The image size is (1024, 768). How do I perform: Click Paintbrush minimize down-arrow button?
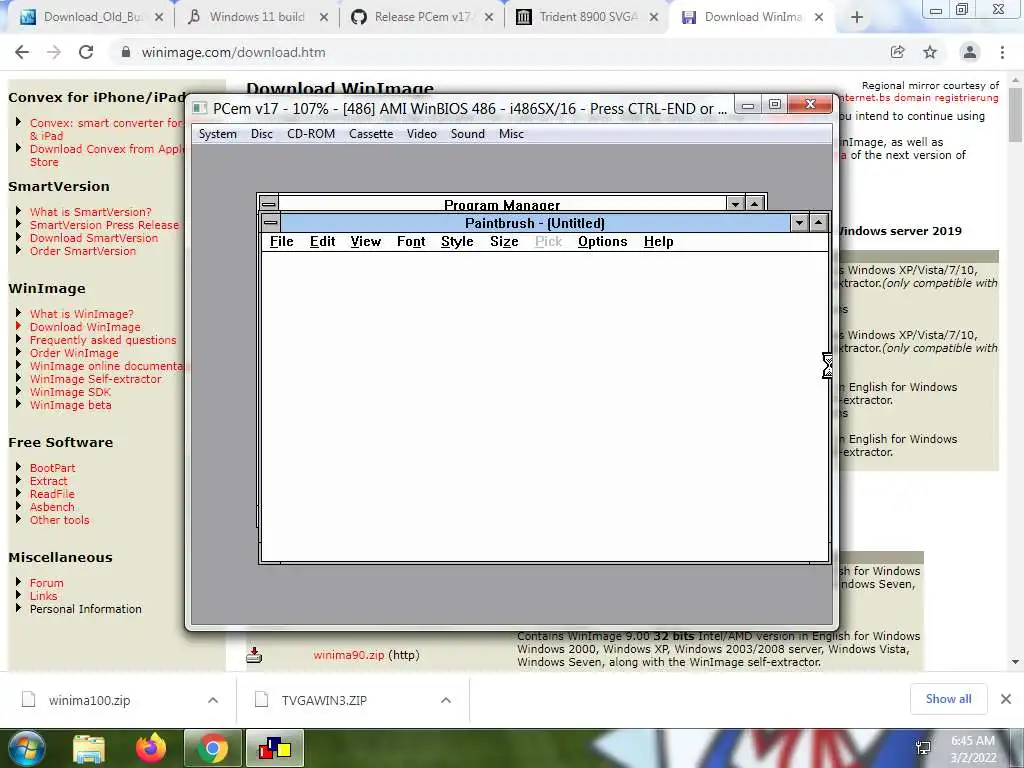pyautogui.click(x=799, y=223)
